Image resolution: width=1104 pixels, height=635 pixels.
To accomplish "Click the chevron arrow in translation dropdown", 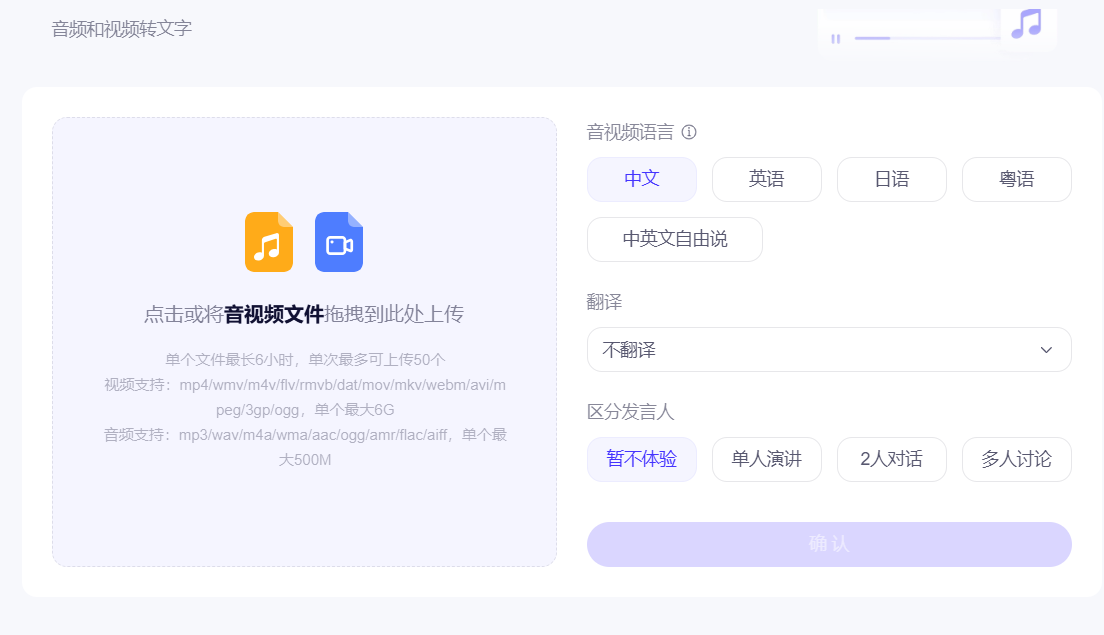I will coord(1046,349).
